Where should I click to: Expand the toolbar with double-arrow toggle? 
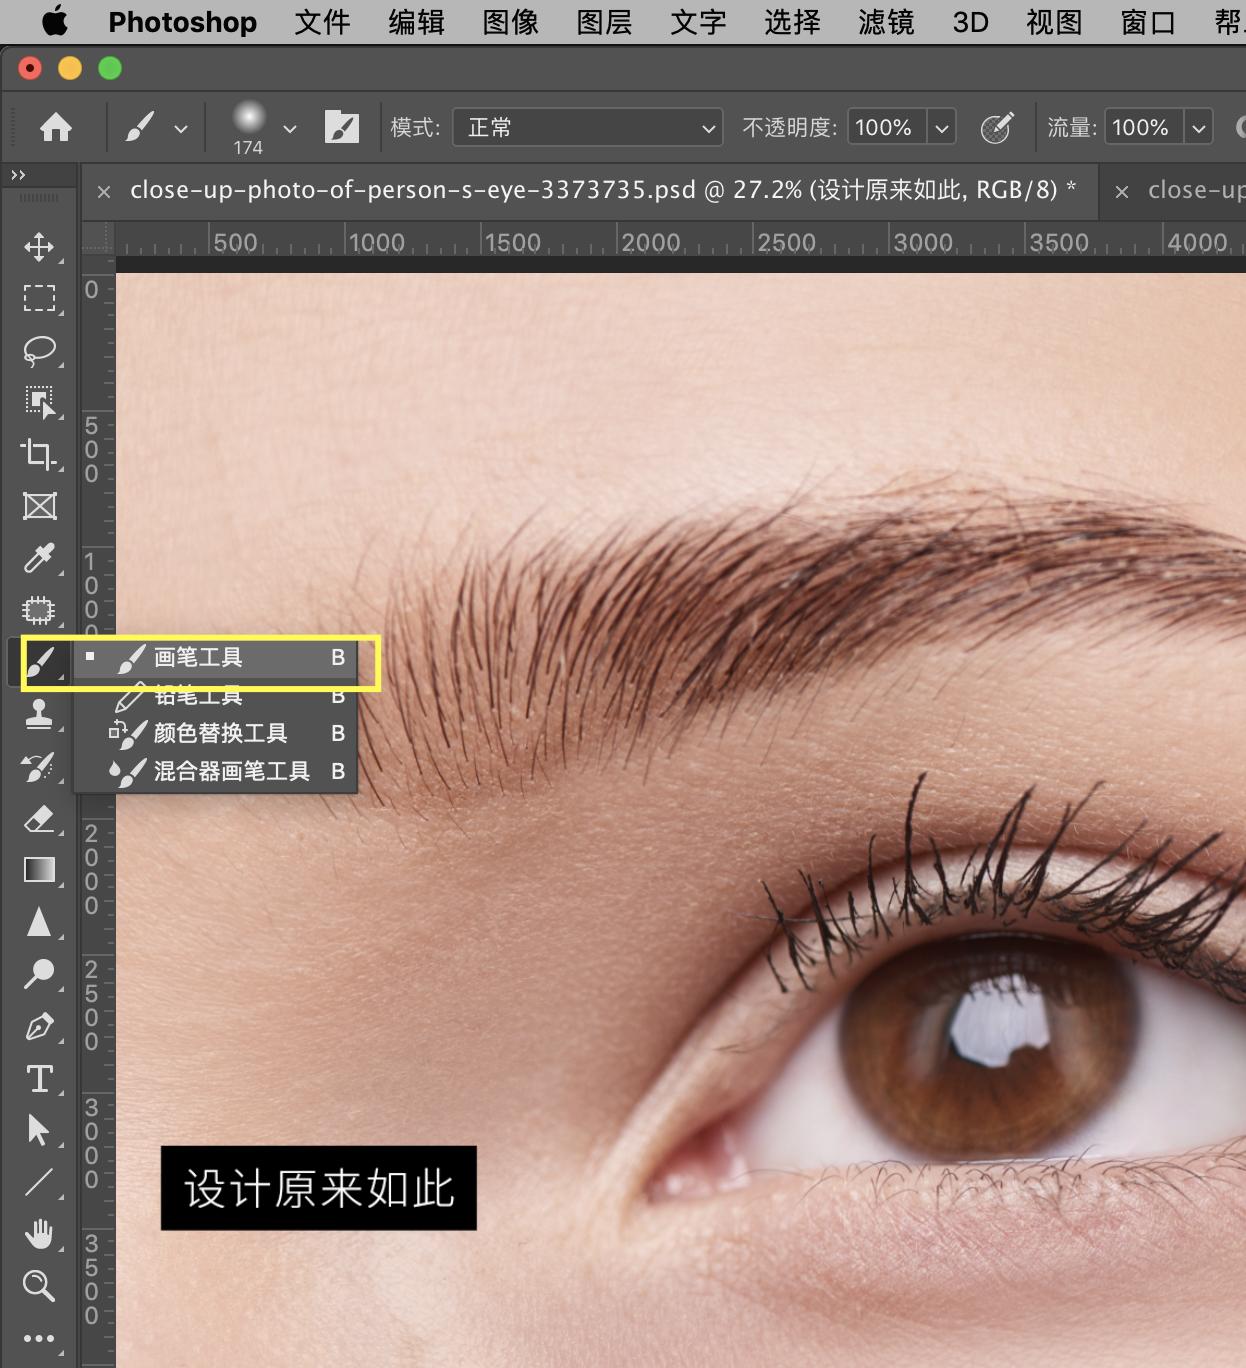coord(18,175)
